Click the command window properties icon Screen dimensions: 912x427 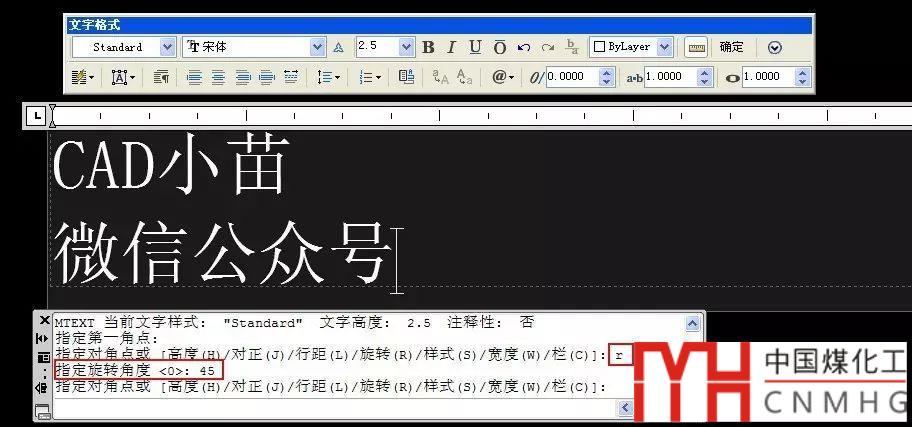click(43, 357)
